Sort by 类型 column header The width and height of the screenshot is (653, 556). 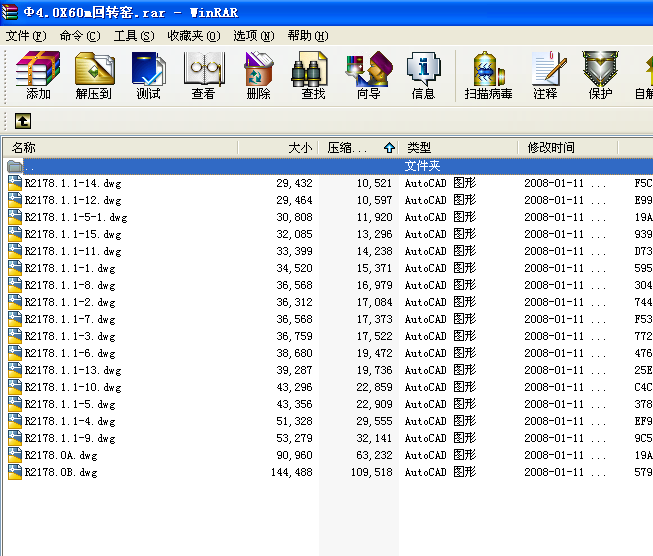(x=458, y=147)
